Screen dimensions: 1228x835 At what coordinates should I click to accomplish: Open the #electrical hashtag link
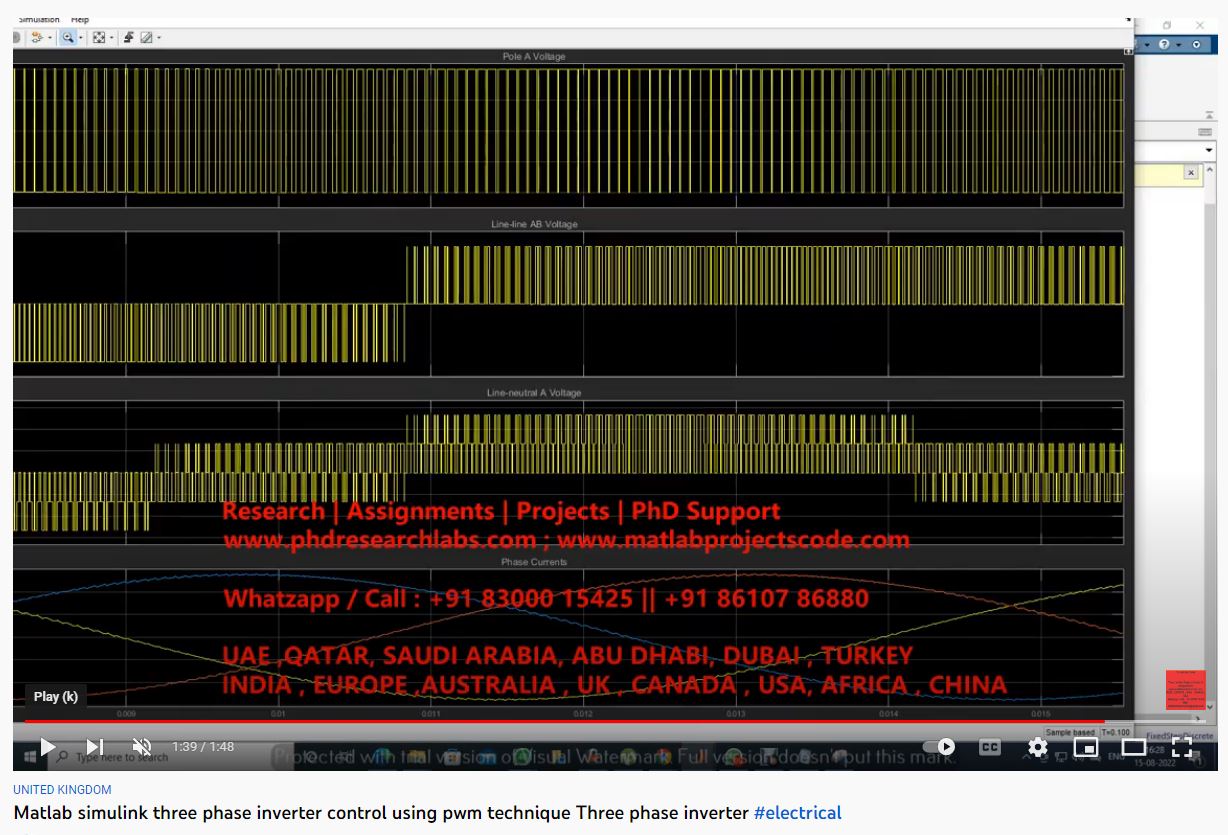[798, 813]
